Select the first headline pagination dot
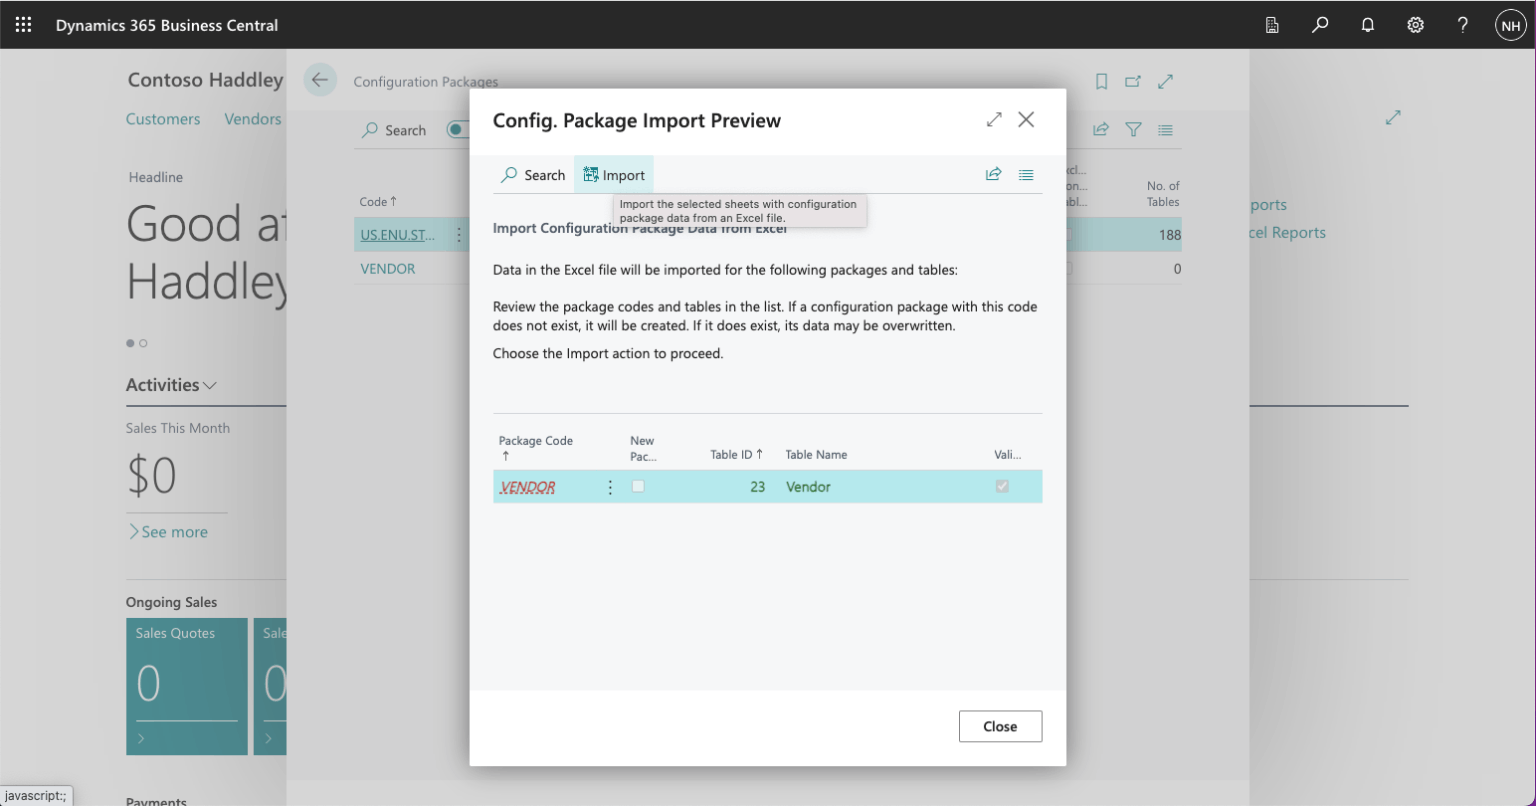 pos(130,343)
